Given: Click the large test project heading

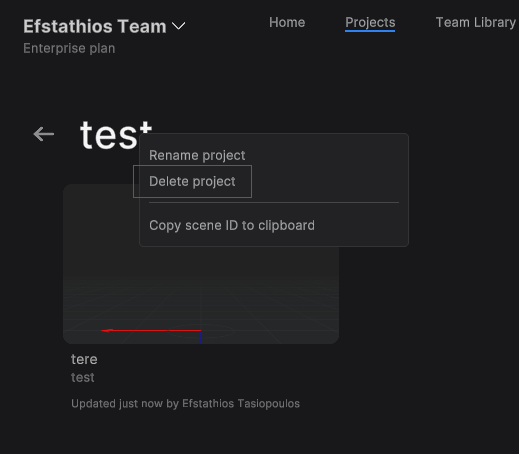Looking at the screenshot, I should tap(109, 135).
